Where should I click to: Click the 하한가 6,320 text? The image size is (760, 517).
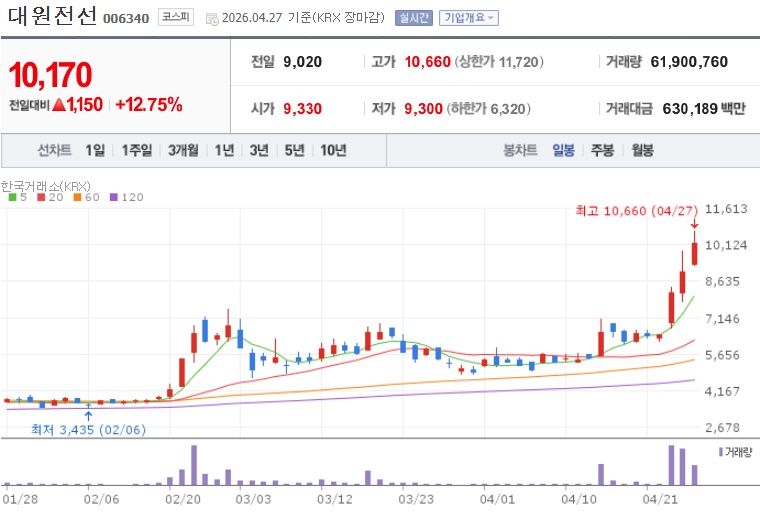(489, 109)
